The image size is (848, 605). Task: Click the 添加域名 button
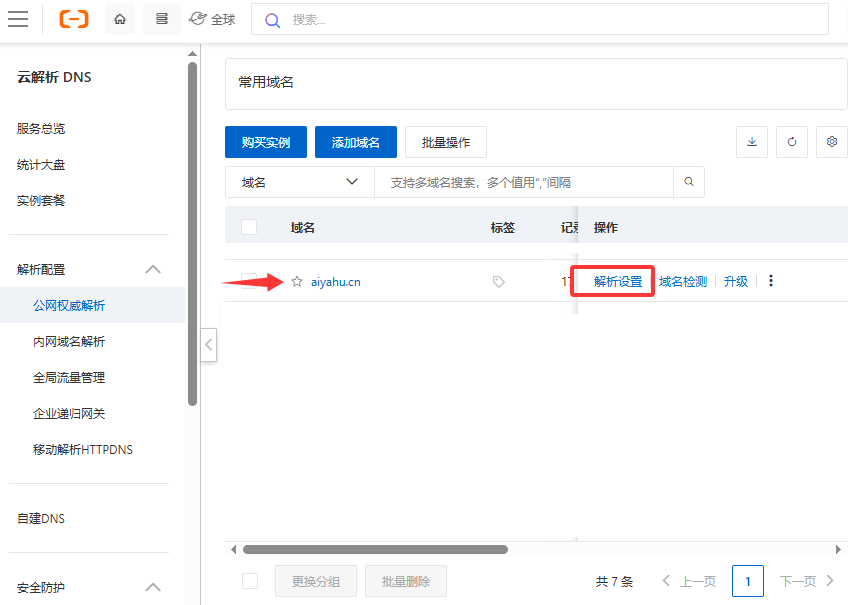(x=355, y=143)
